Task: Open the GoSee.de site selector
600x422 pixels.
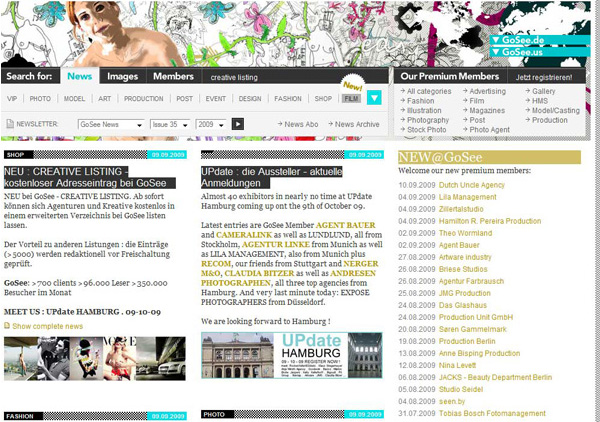Action: [x=540, y=40]
